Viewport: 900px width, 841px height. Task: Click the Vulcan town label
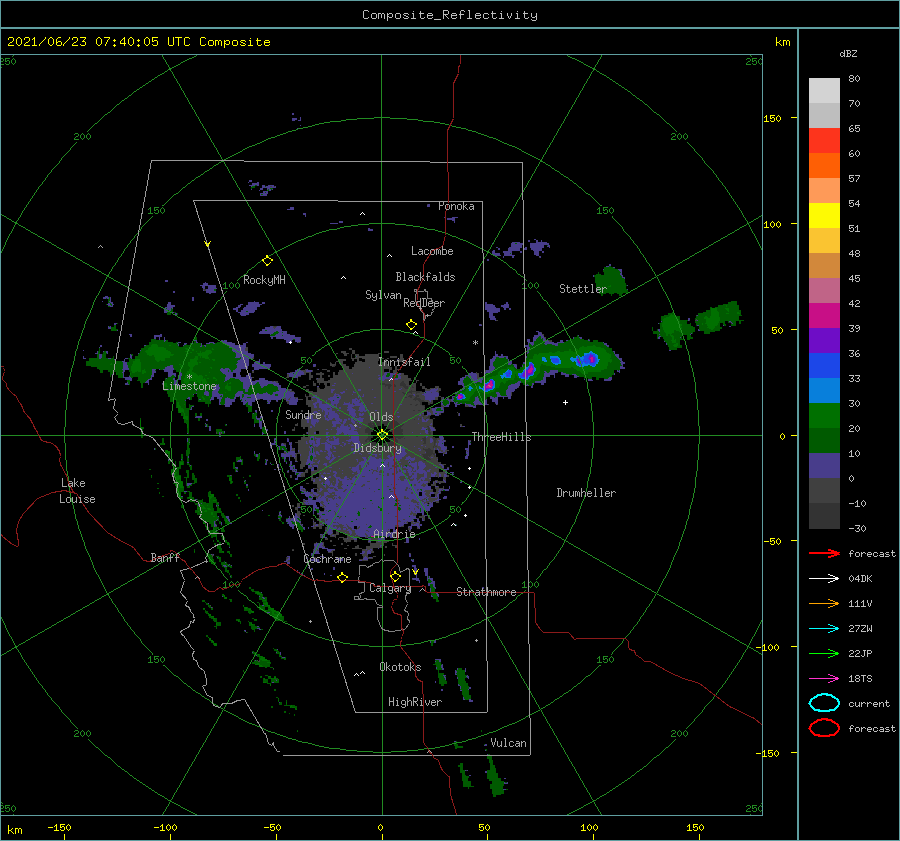click(x=509, y=743)
